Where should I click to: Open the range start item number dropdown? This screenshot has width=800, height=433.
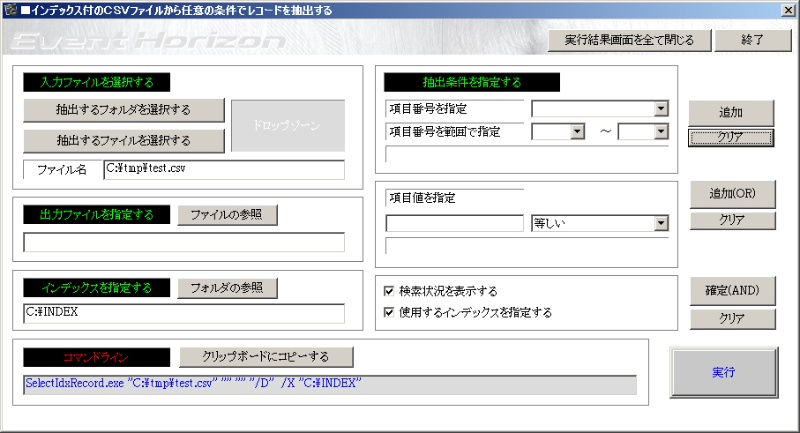577,132
